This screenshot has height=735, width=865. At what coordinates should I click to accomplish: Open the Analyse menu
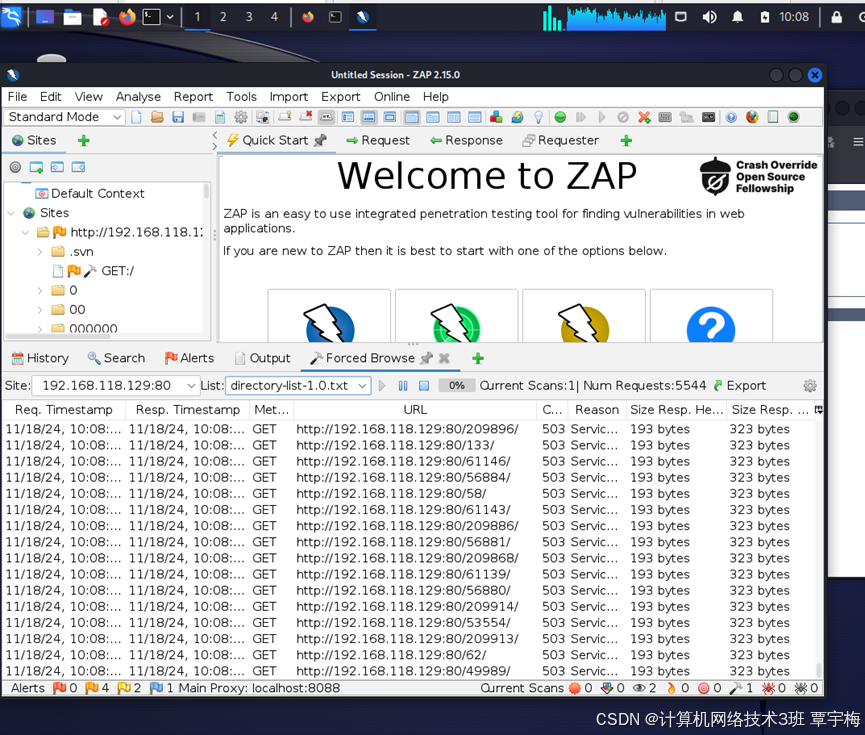(138, 97)
